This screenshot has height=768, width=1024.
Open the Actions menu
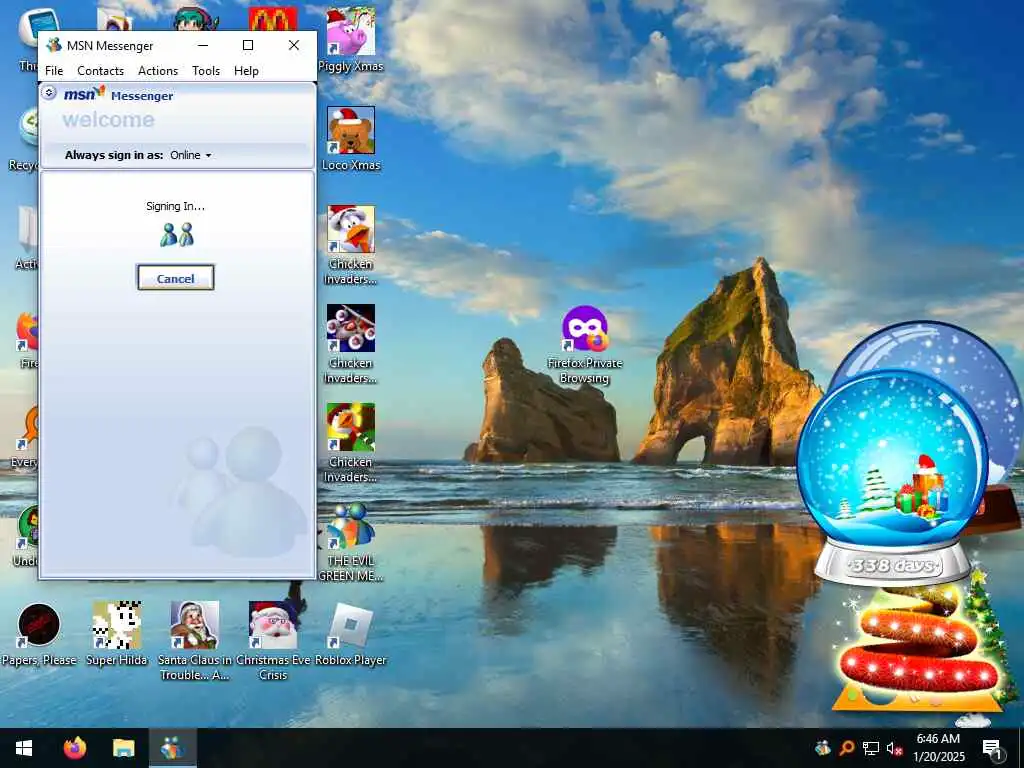pyautogui.click(x=158, y=71)
